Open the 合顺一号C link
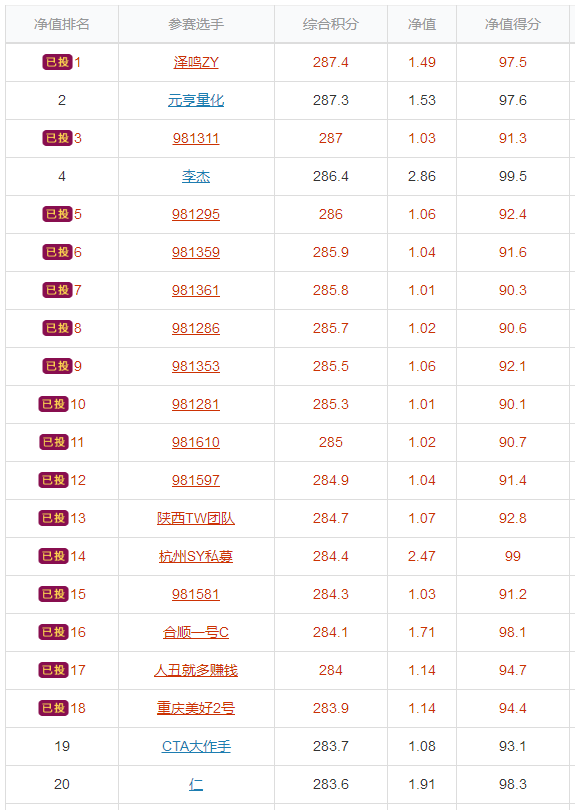 click(196, 632)
